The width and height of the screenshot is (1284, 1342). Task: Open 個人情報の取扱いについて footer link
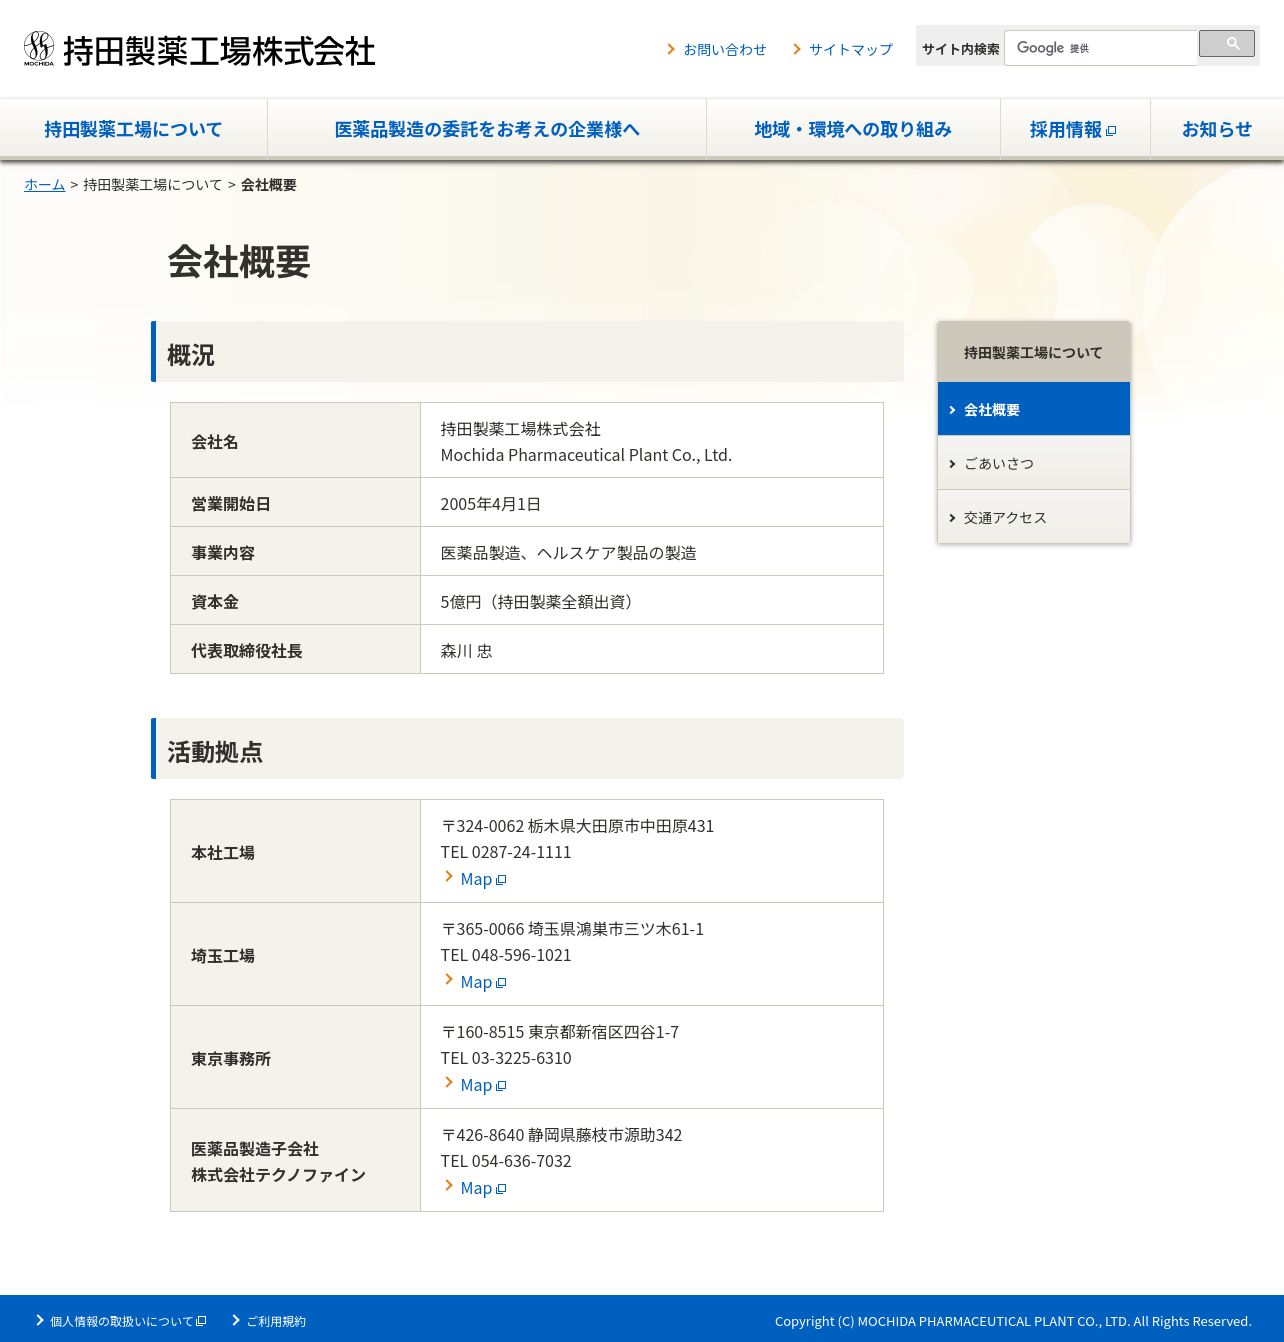coord(121,1321)
